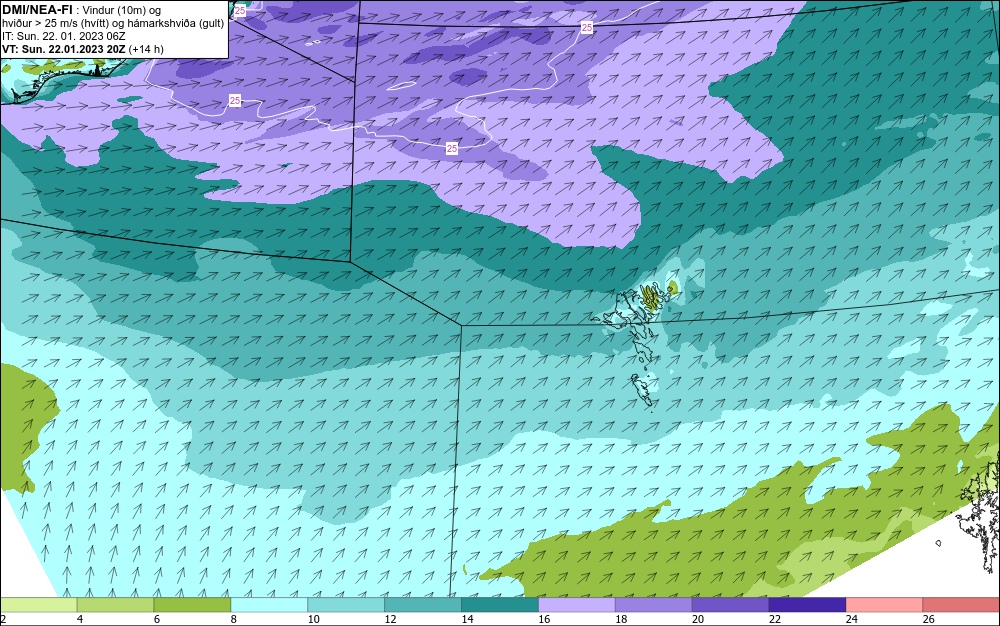The width and height of the screenshot is (1000, 626).
Task: Select the 22-24 m/s dark indigo legend swatch
Action: (x=807, y=604)
